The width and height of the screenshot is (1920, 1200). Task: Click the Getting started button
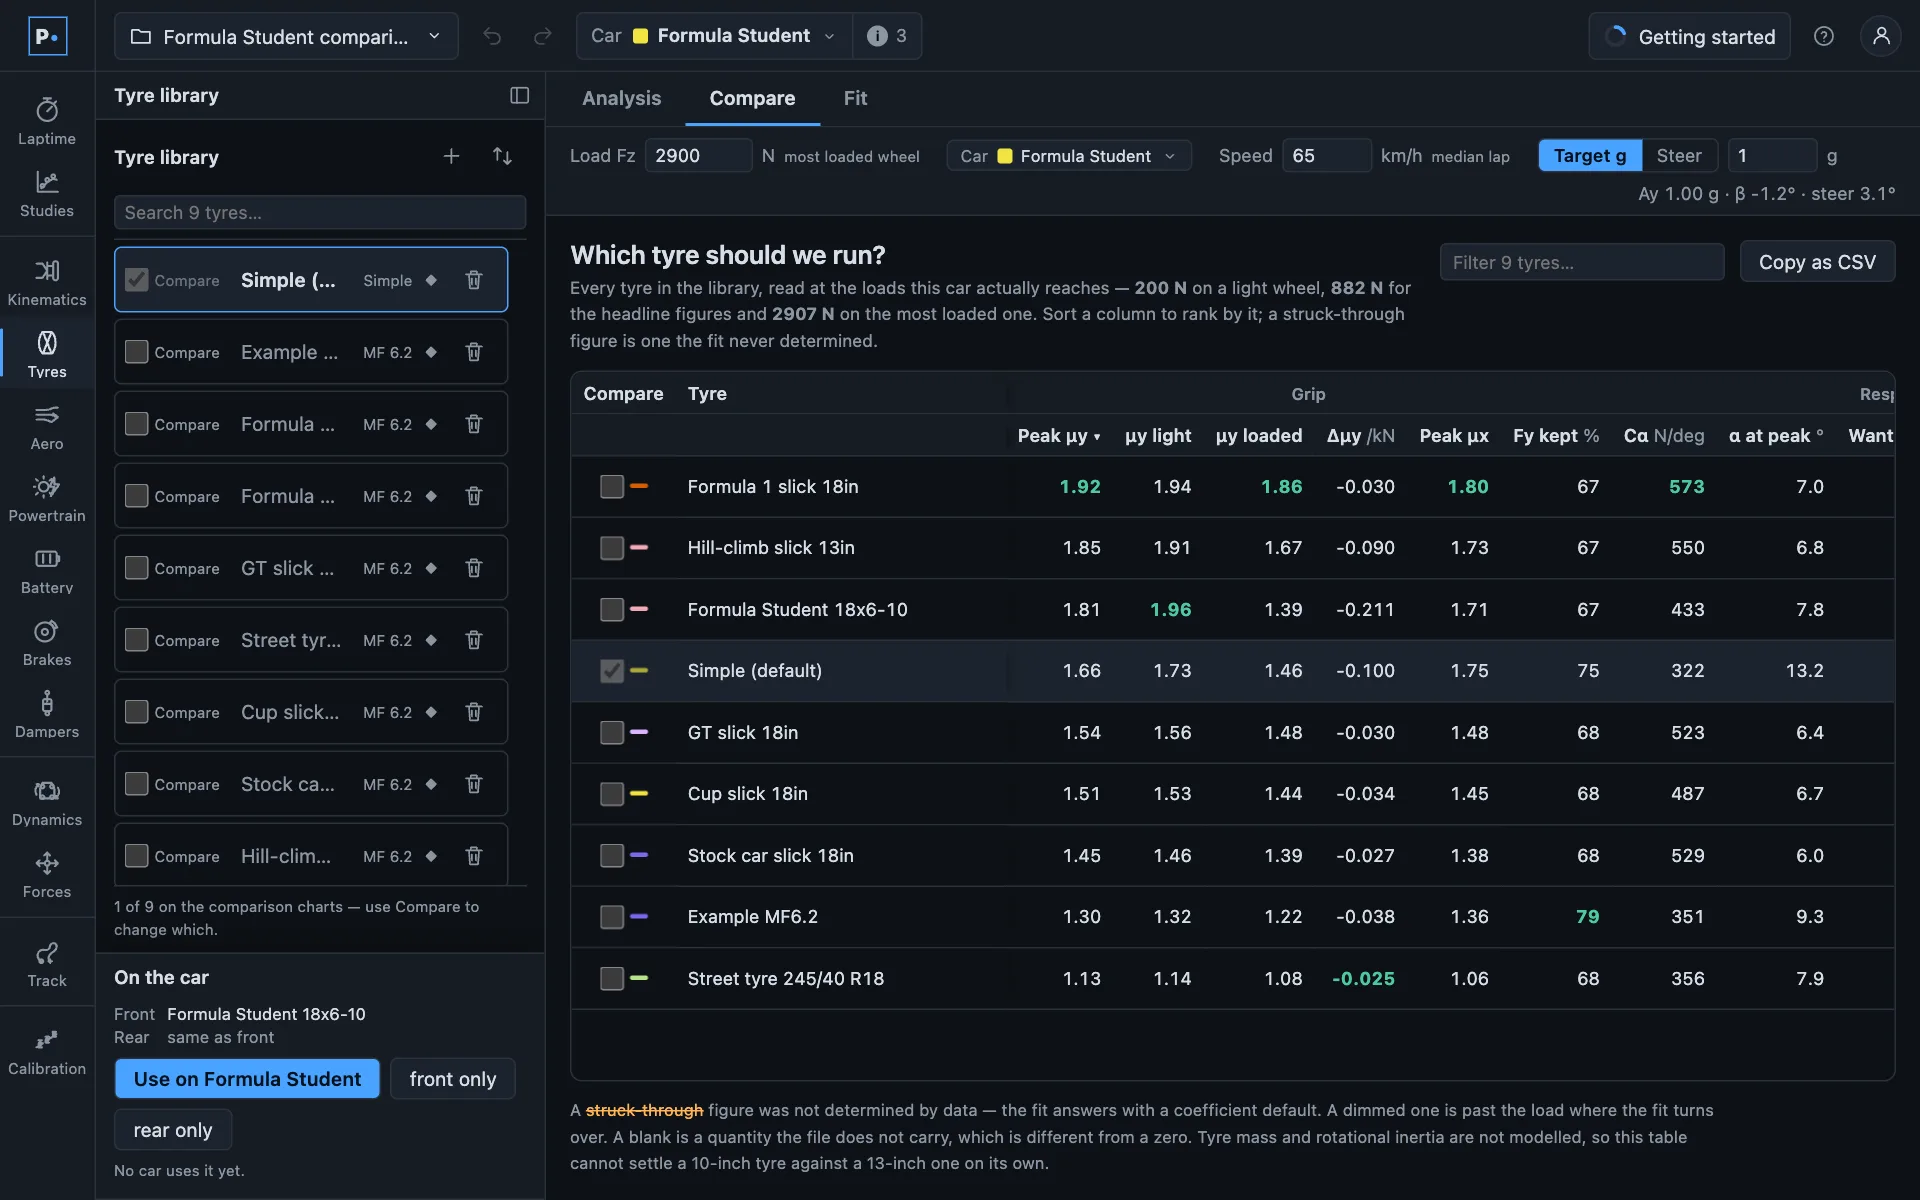(1689, 36)
